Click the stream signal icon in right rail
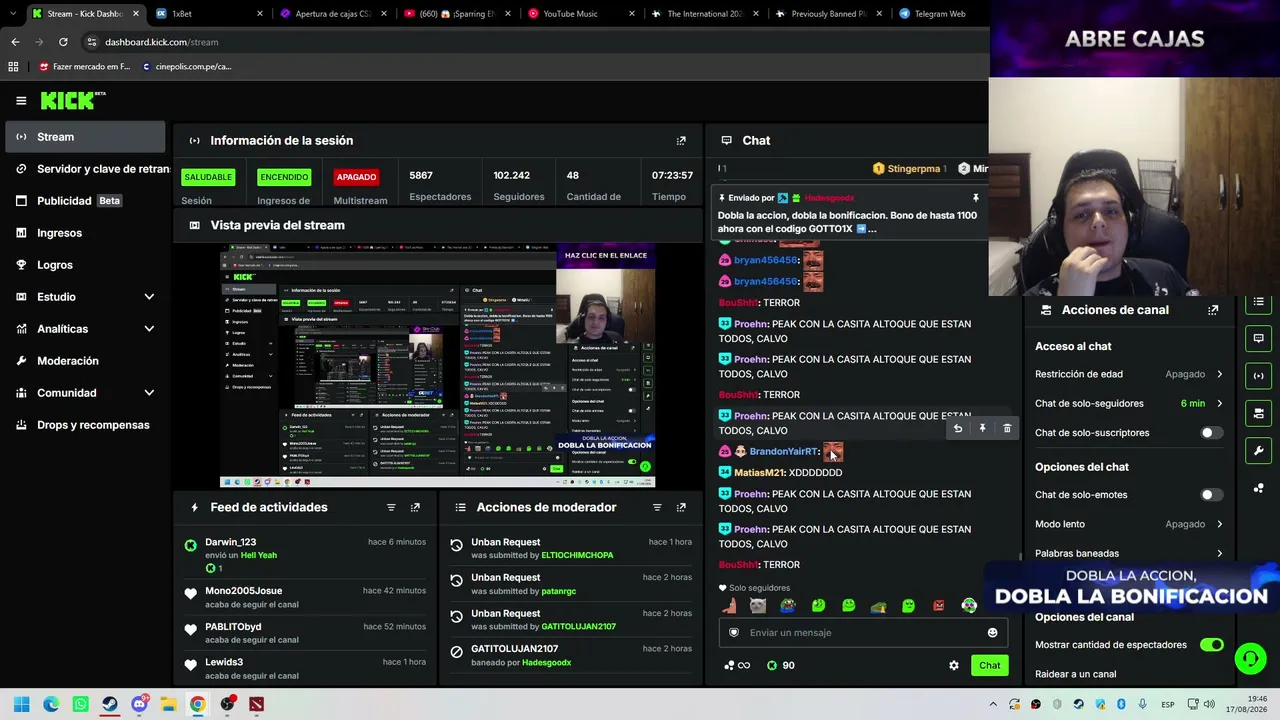The height and width of the screenshot is (720, 1280). [x=1259, y=376]
